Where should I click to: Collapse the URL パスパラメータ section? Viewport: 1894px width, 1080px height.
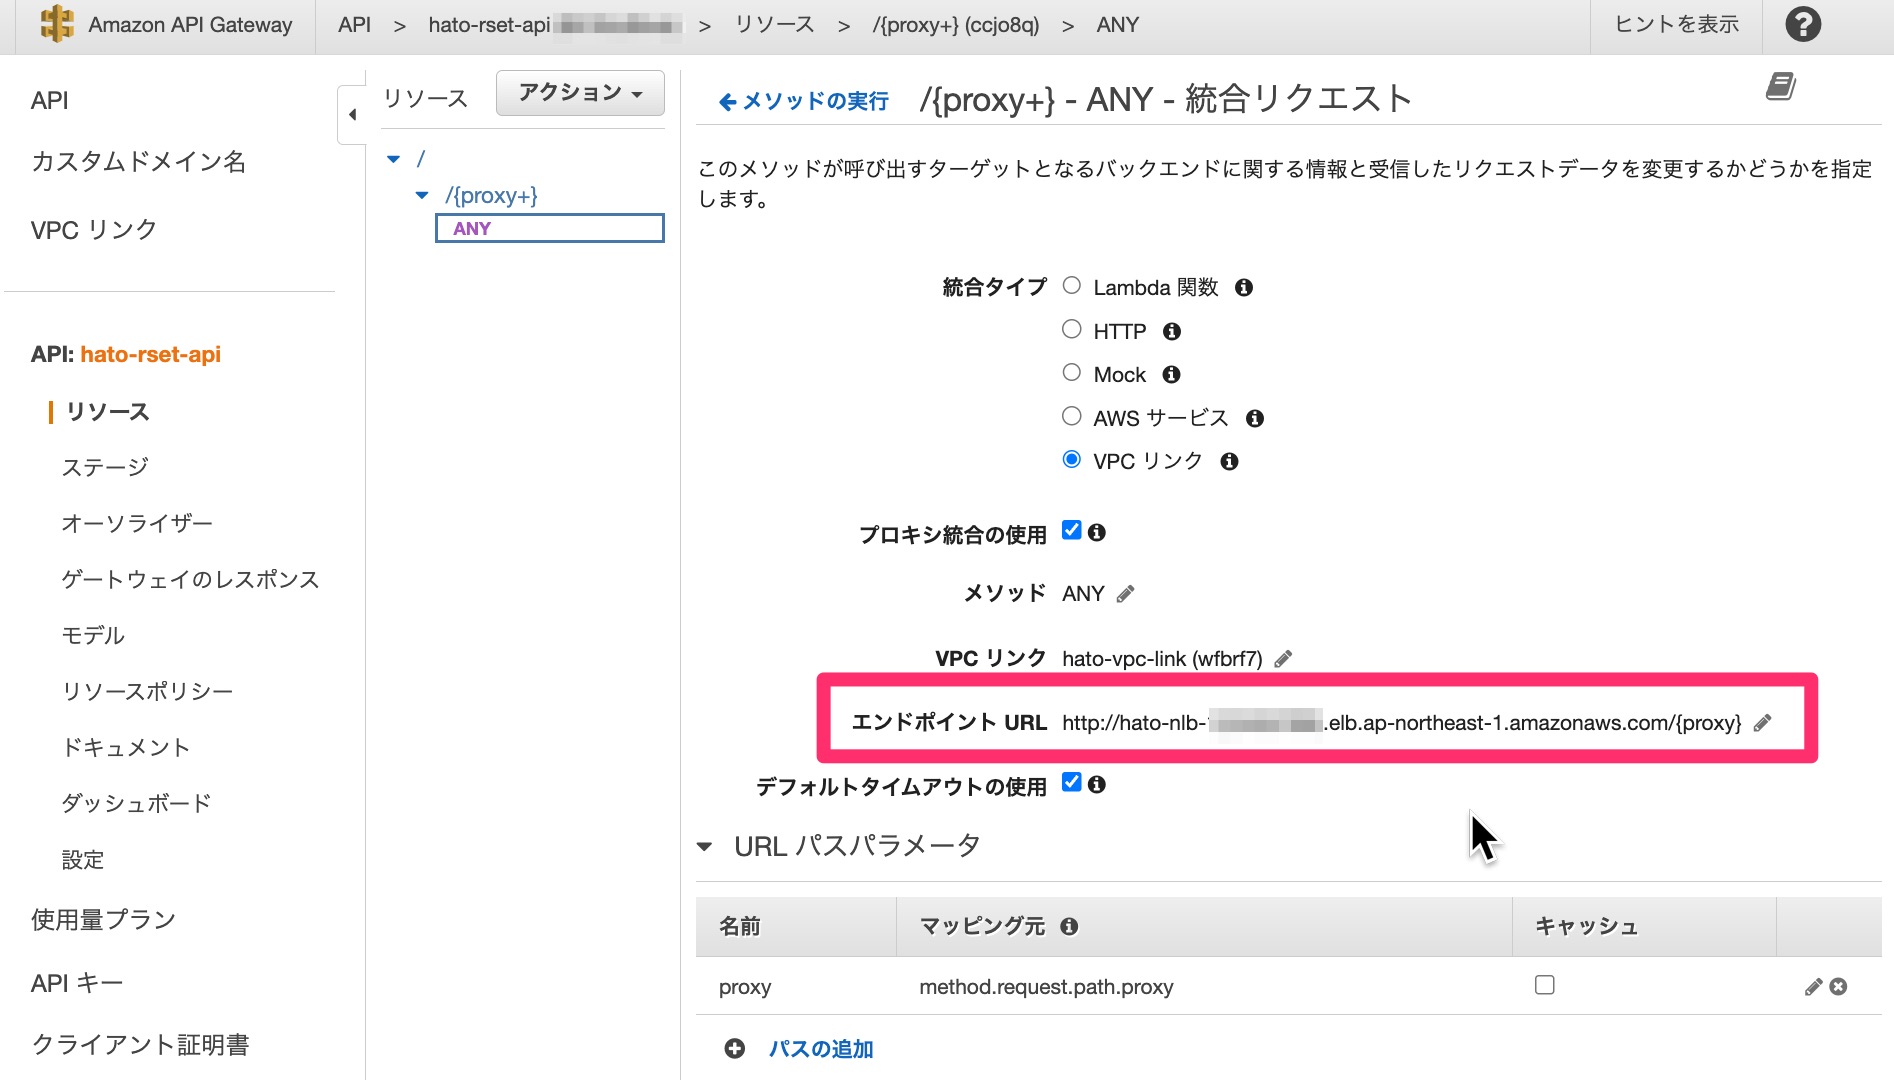[705, 847]
